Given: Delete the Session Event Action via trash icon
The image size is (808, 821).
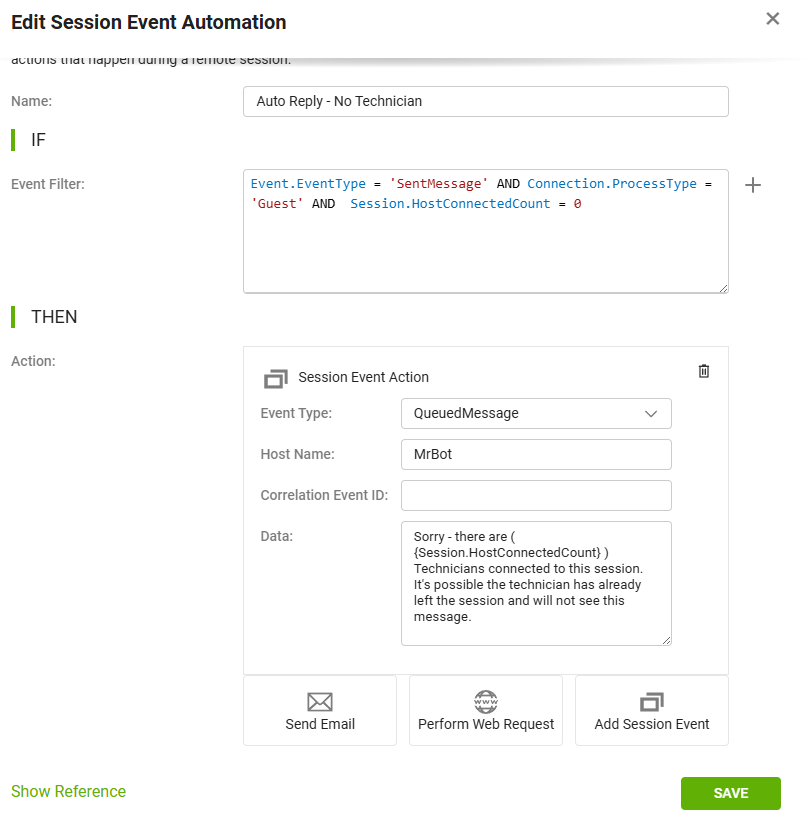Looking at the screenshot, I should click(x=704, y=371).
